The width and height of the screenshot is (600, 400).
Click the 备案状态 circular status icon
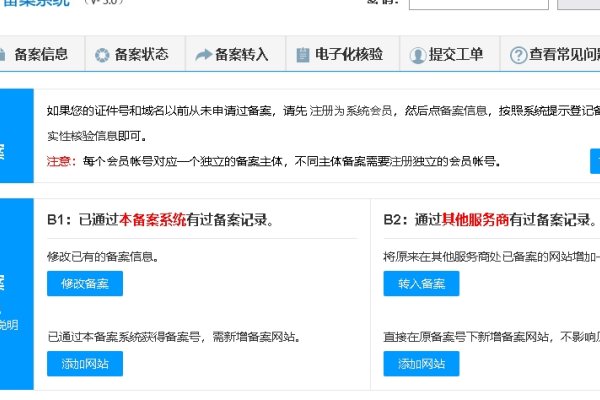tap(102, 55)
